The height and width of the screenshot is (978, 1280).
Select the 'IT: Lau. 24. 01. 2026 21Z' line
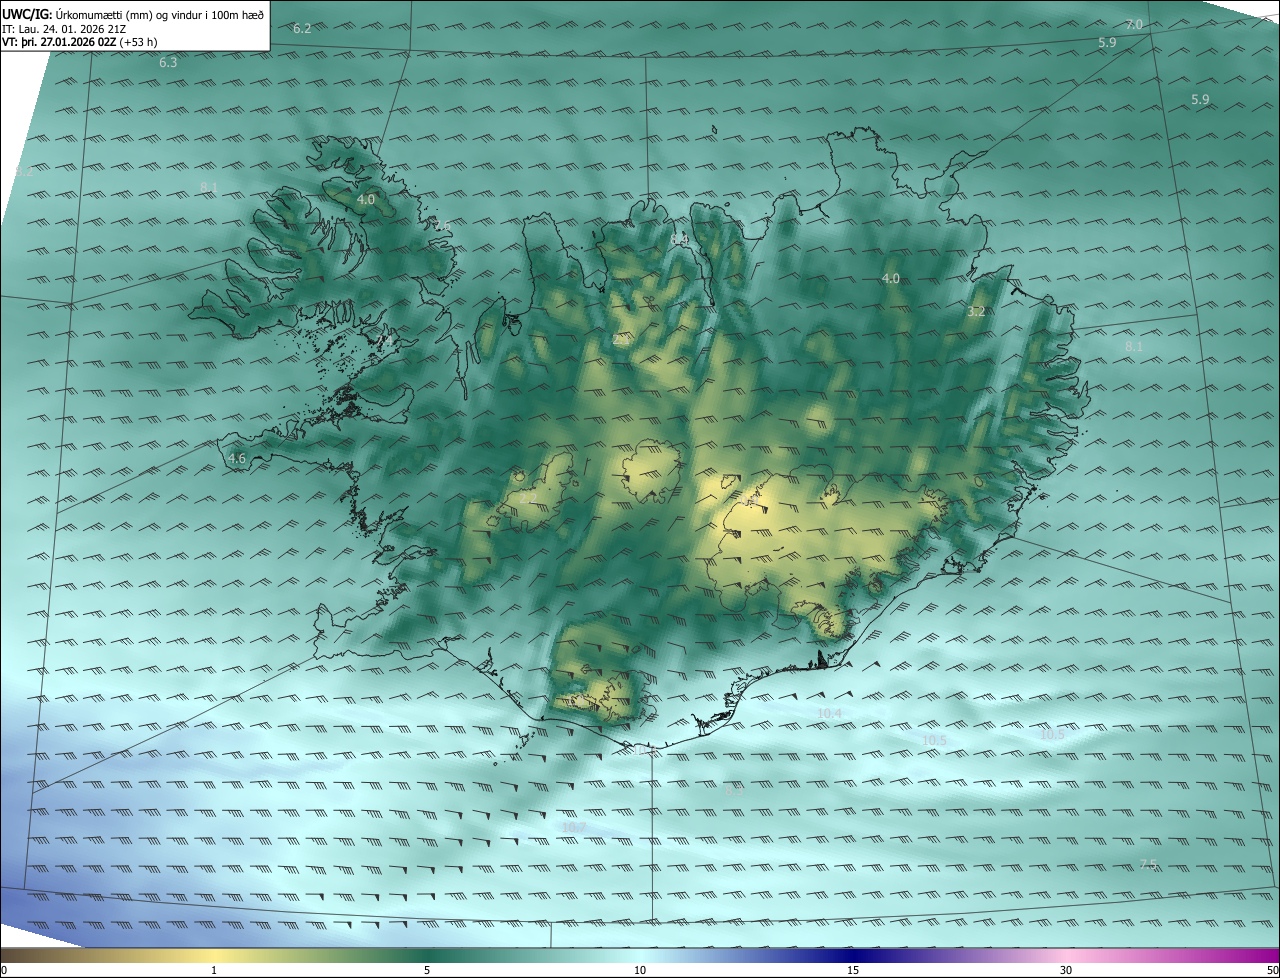(x=63, y=28)
